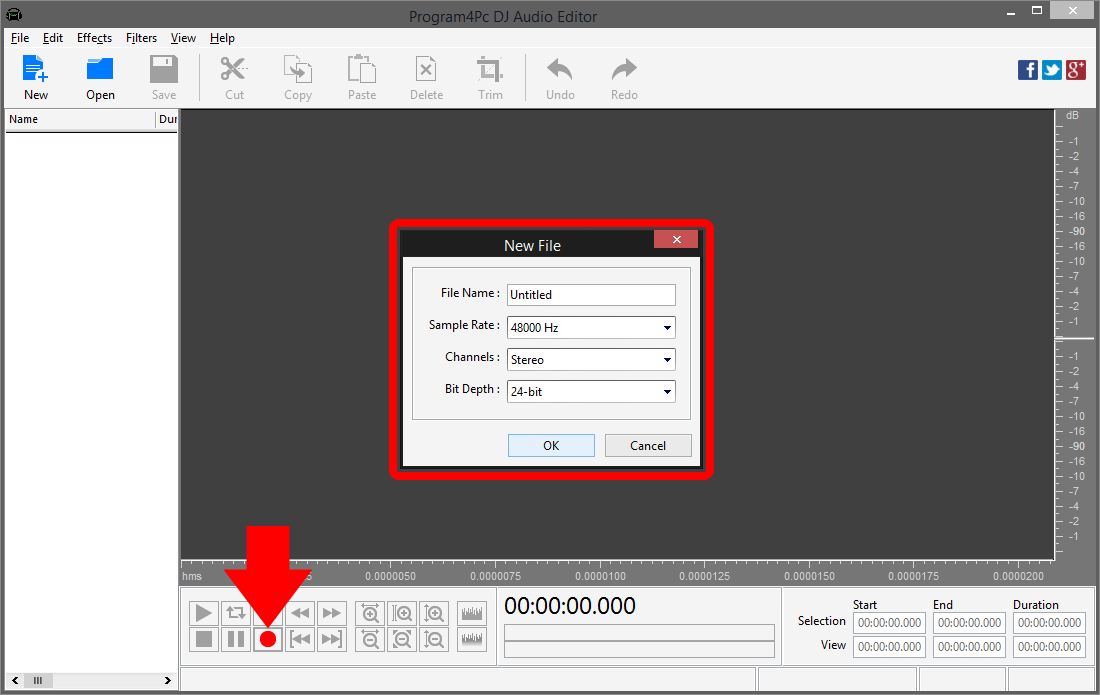The image size is (1100, 695).
Task: Select the Loop playback icon
Action: pyautogui.click(x=235, y=613)
